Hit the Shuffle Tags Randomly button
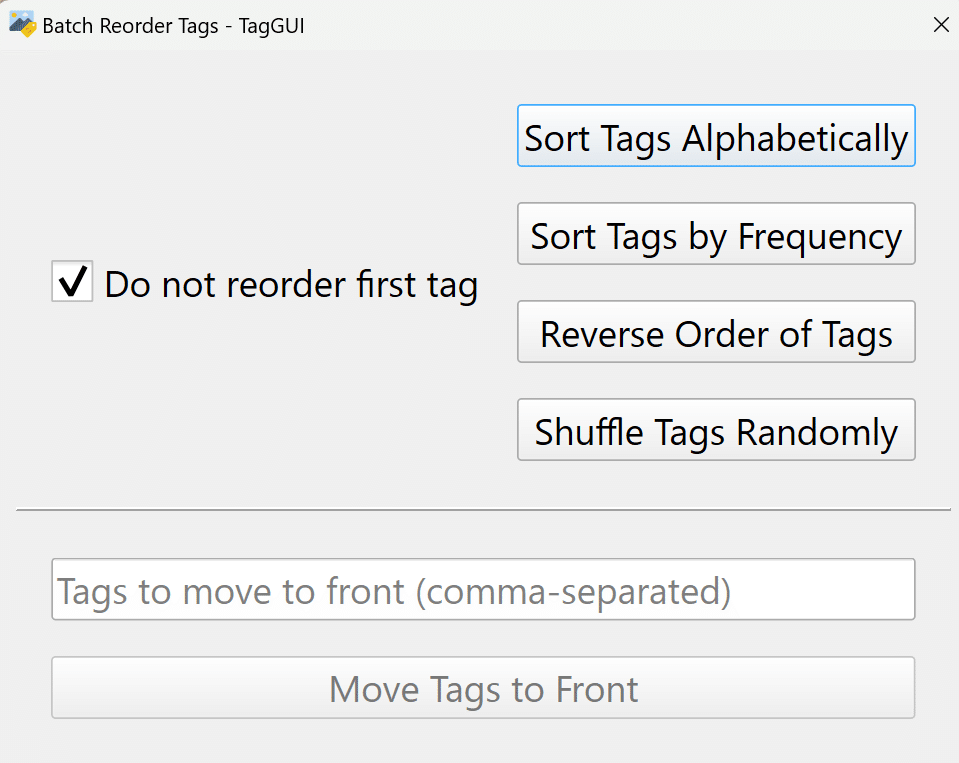959x763 pixels. [x=716, y=430]
